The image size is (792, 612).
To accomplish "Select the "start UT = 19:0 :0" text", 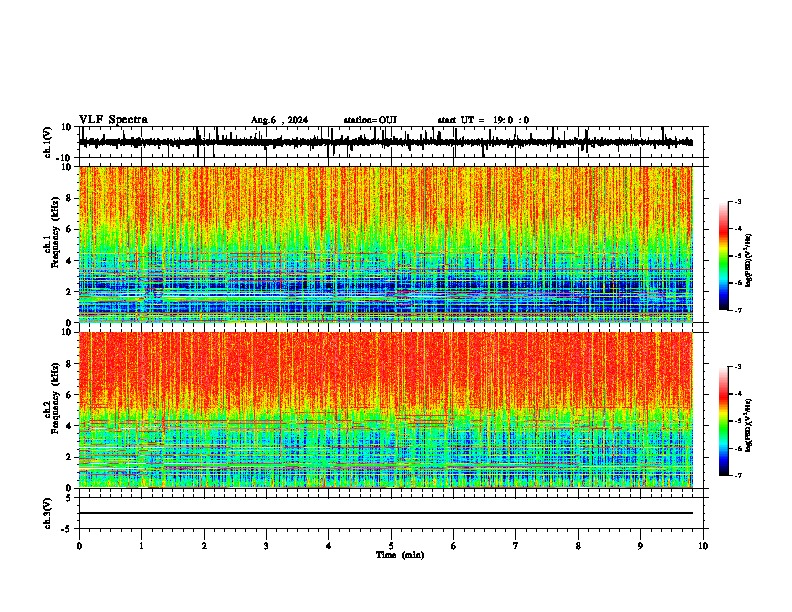I will coord(483,120).
